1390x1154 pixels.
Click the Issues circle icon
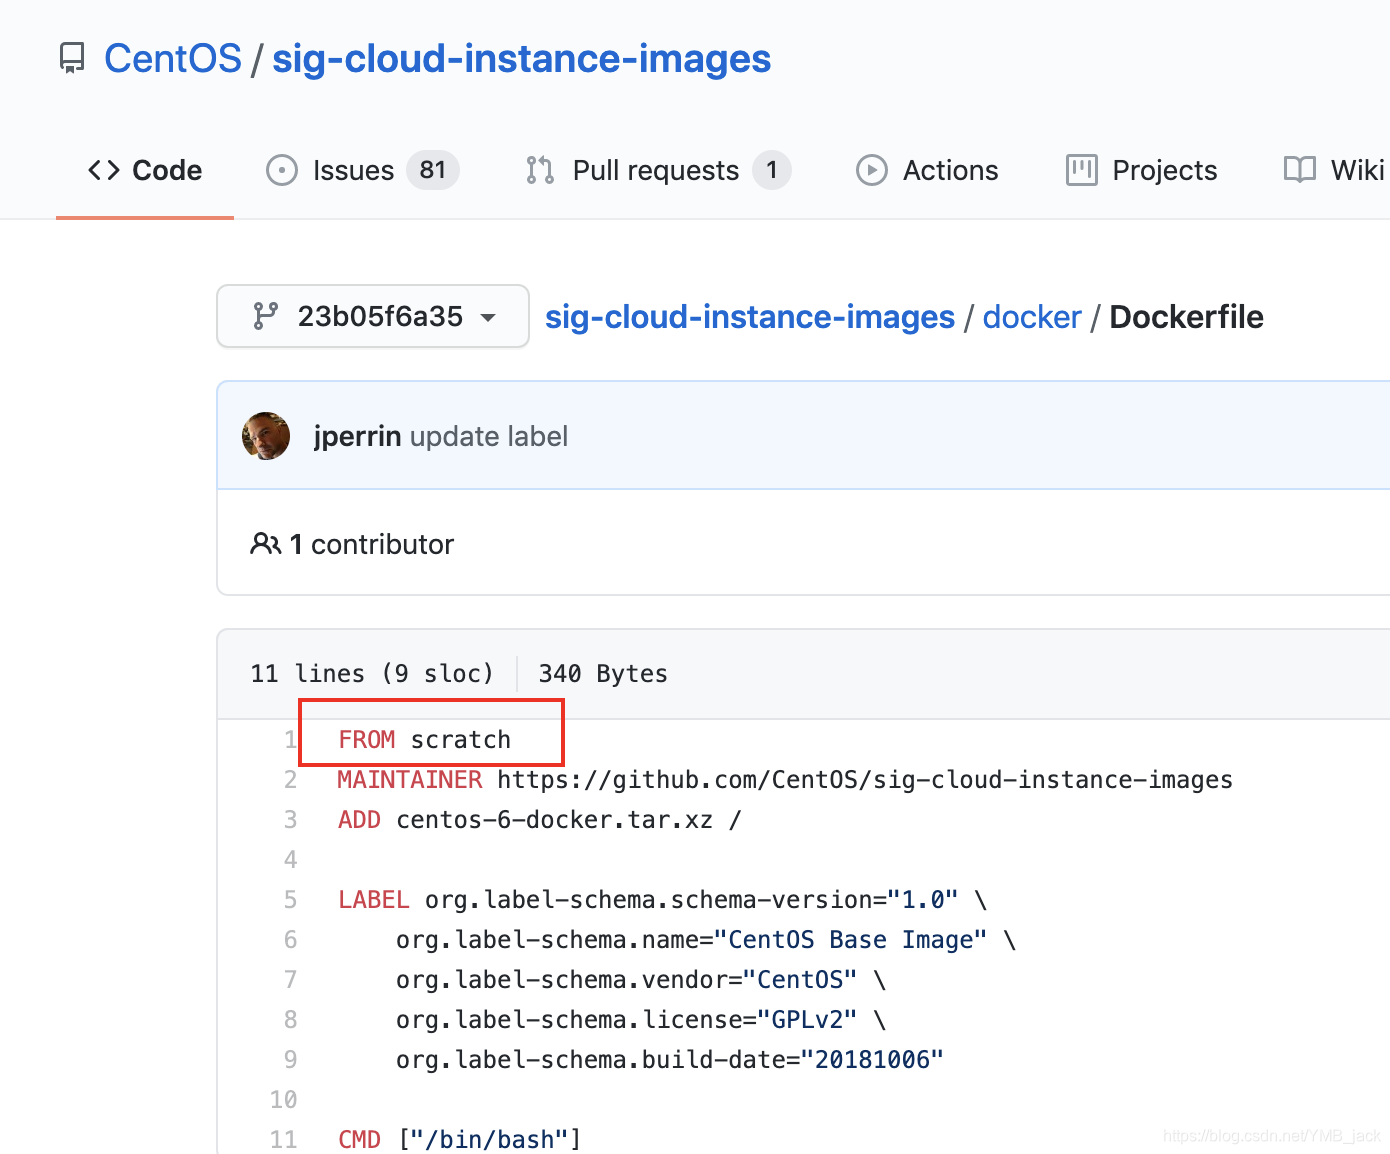[282, 170]
